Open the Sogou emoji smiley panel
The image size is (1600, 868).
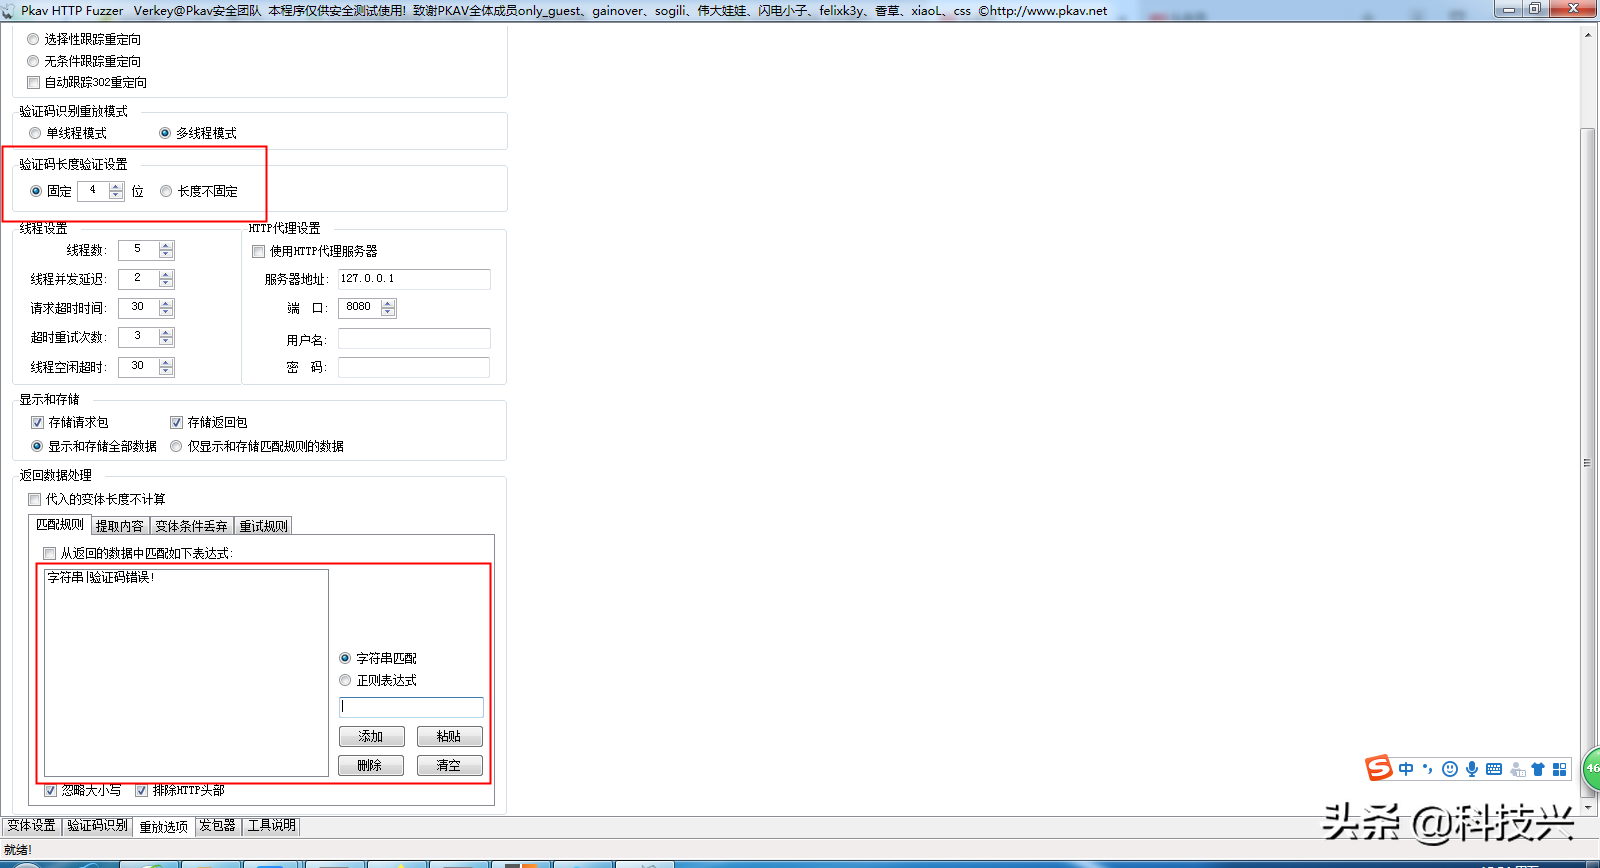point(1450,769)
